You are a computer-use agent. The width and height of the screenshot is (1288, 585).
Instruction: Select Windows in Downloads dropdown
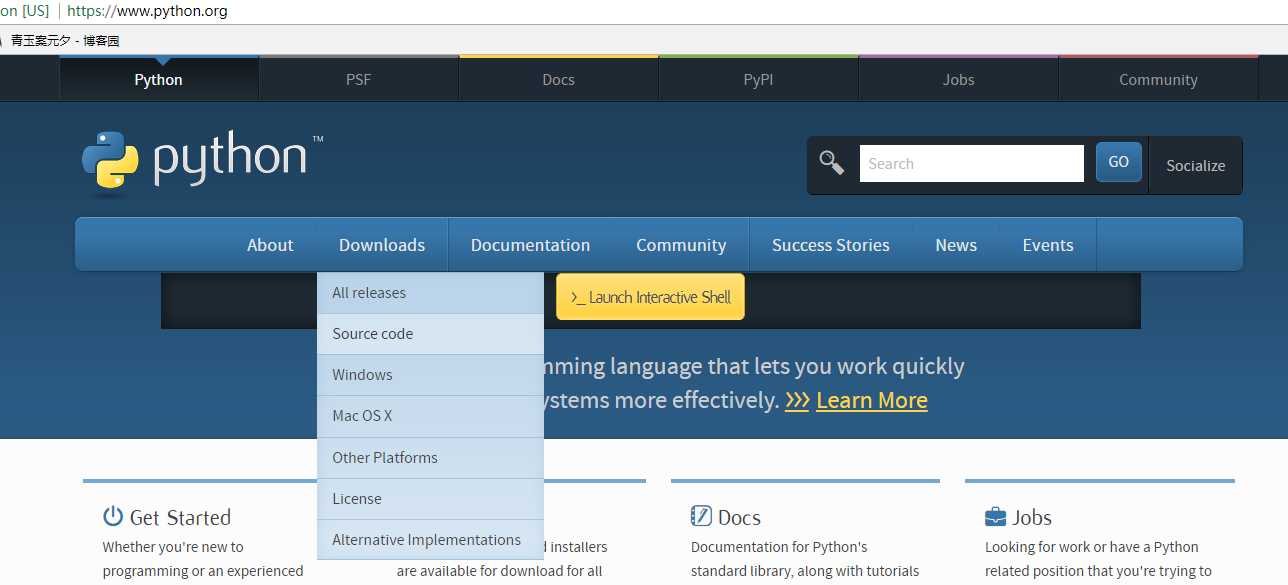(x=430, y=375)
